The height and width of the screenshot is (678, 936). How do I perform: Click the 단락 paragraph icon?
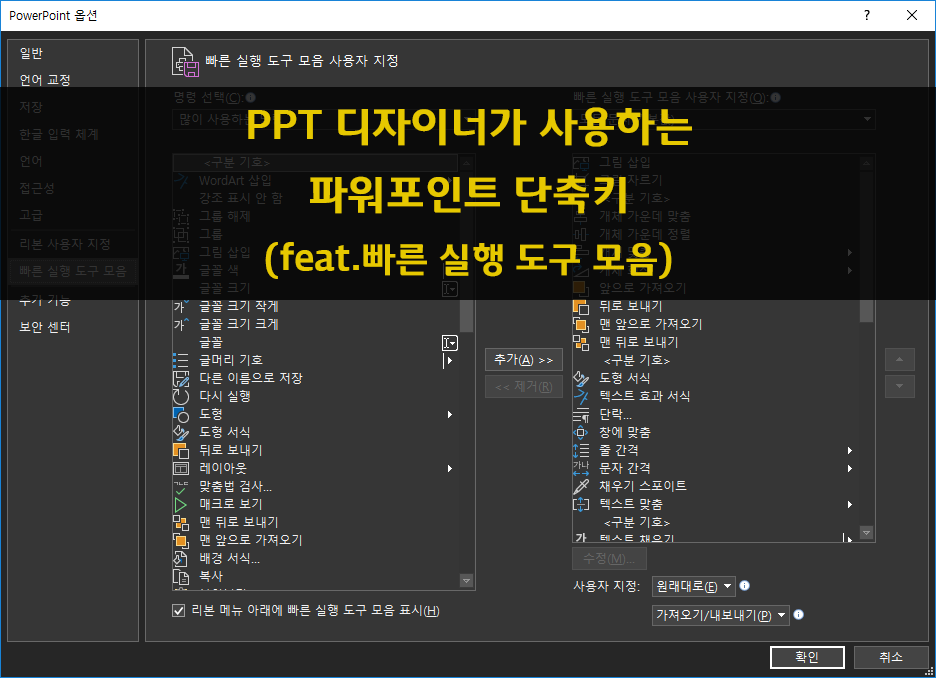click(581, 414)
